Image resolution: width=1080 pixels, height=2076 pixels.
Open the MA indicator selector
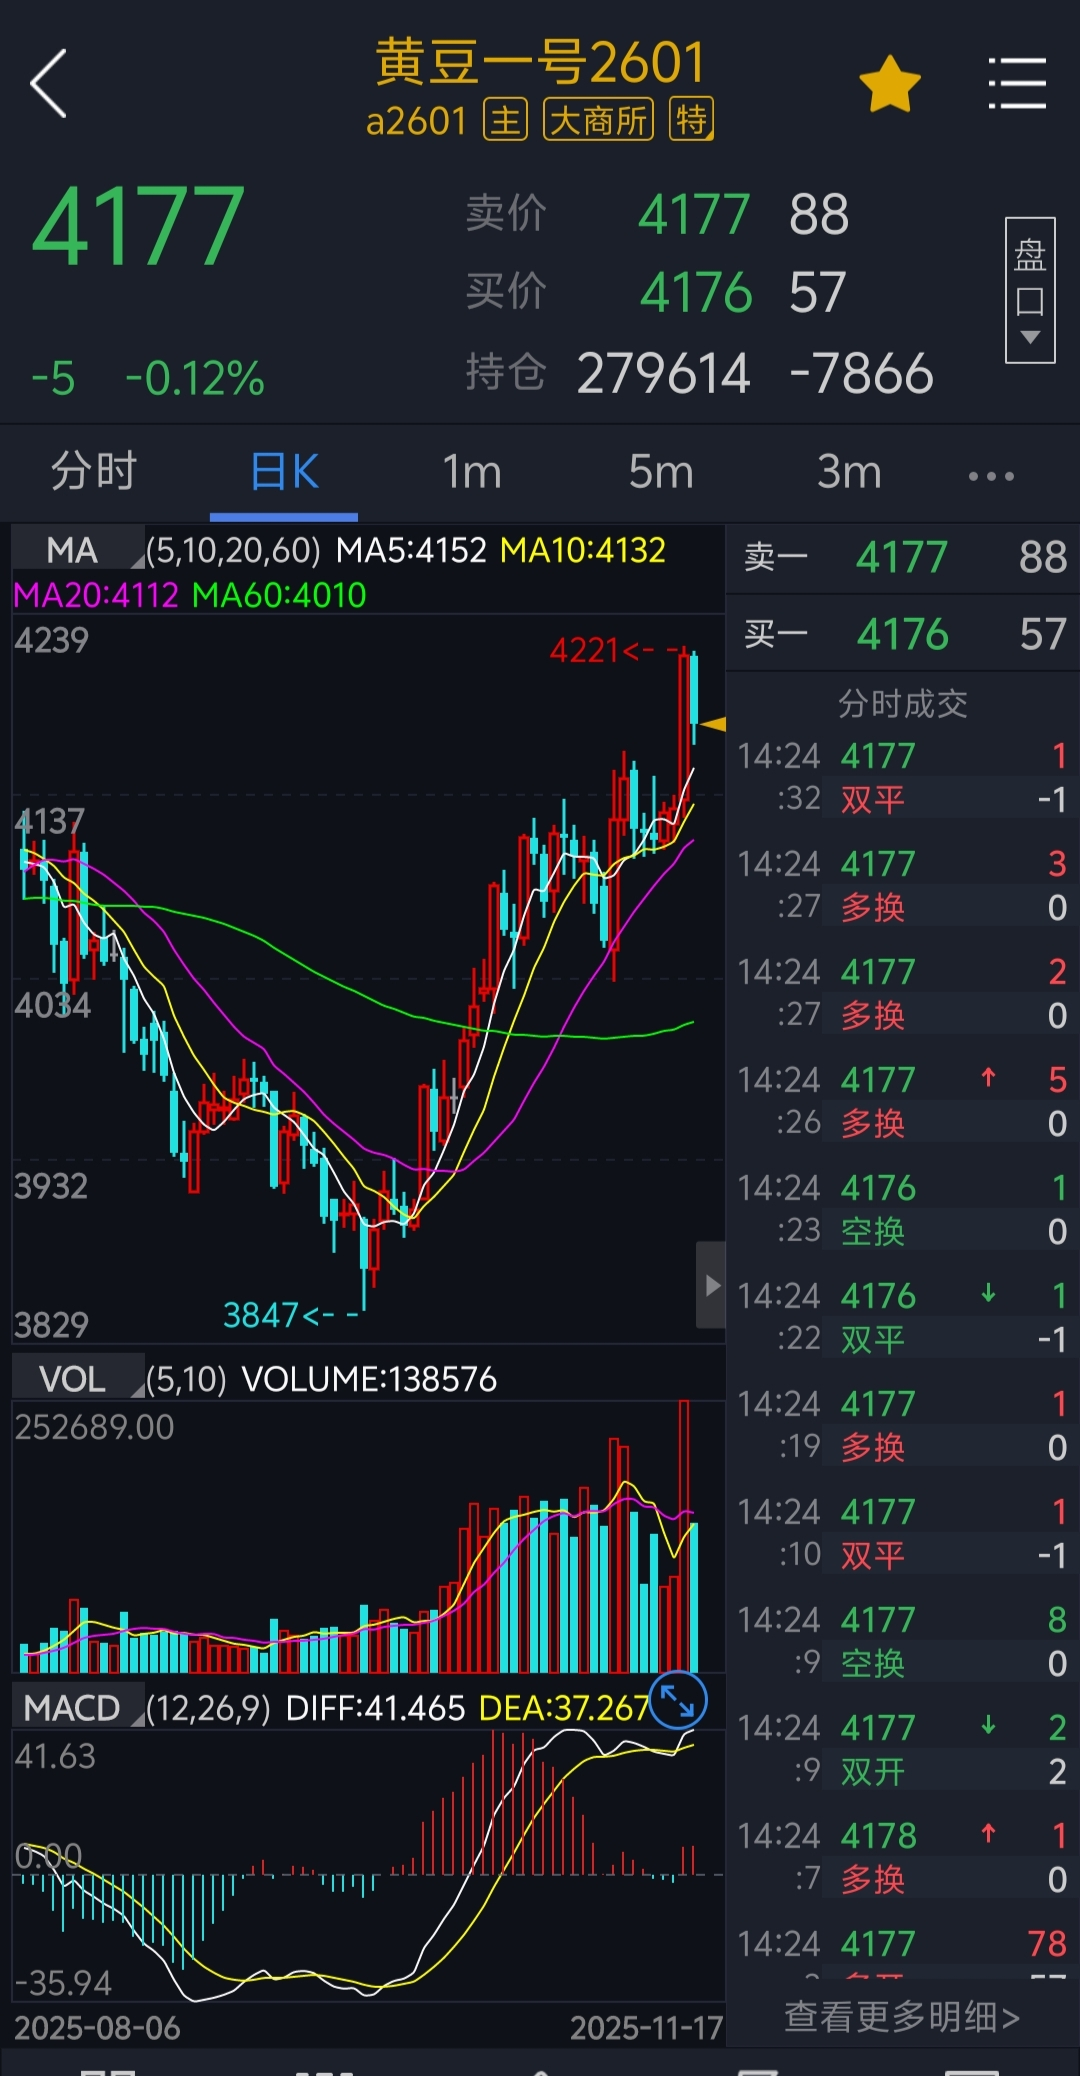pos(77,550)
